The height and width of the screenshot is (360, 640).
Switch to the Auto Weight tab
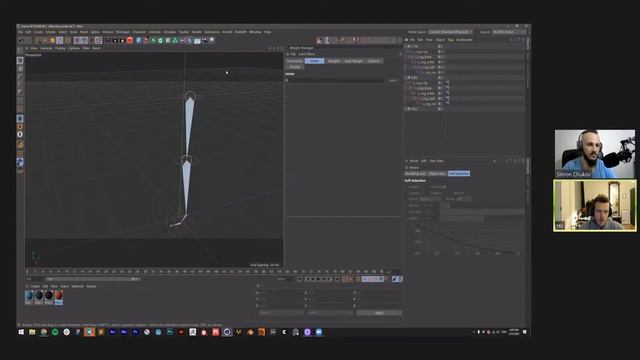click(x=353, y=61)
